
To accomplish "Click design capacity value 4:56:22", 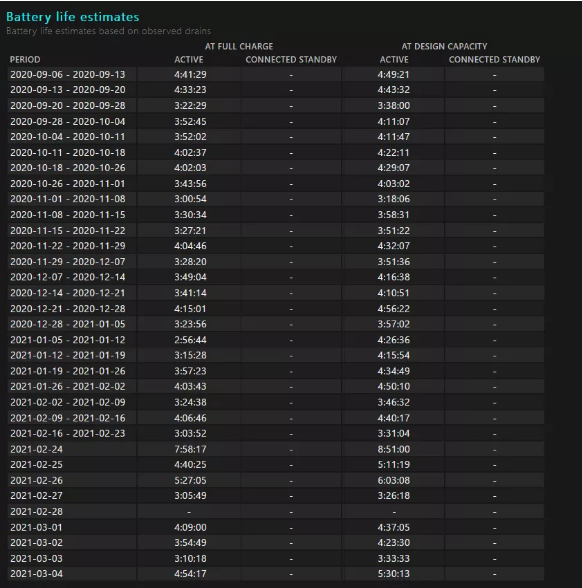I will 393,309.
